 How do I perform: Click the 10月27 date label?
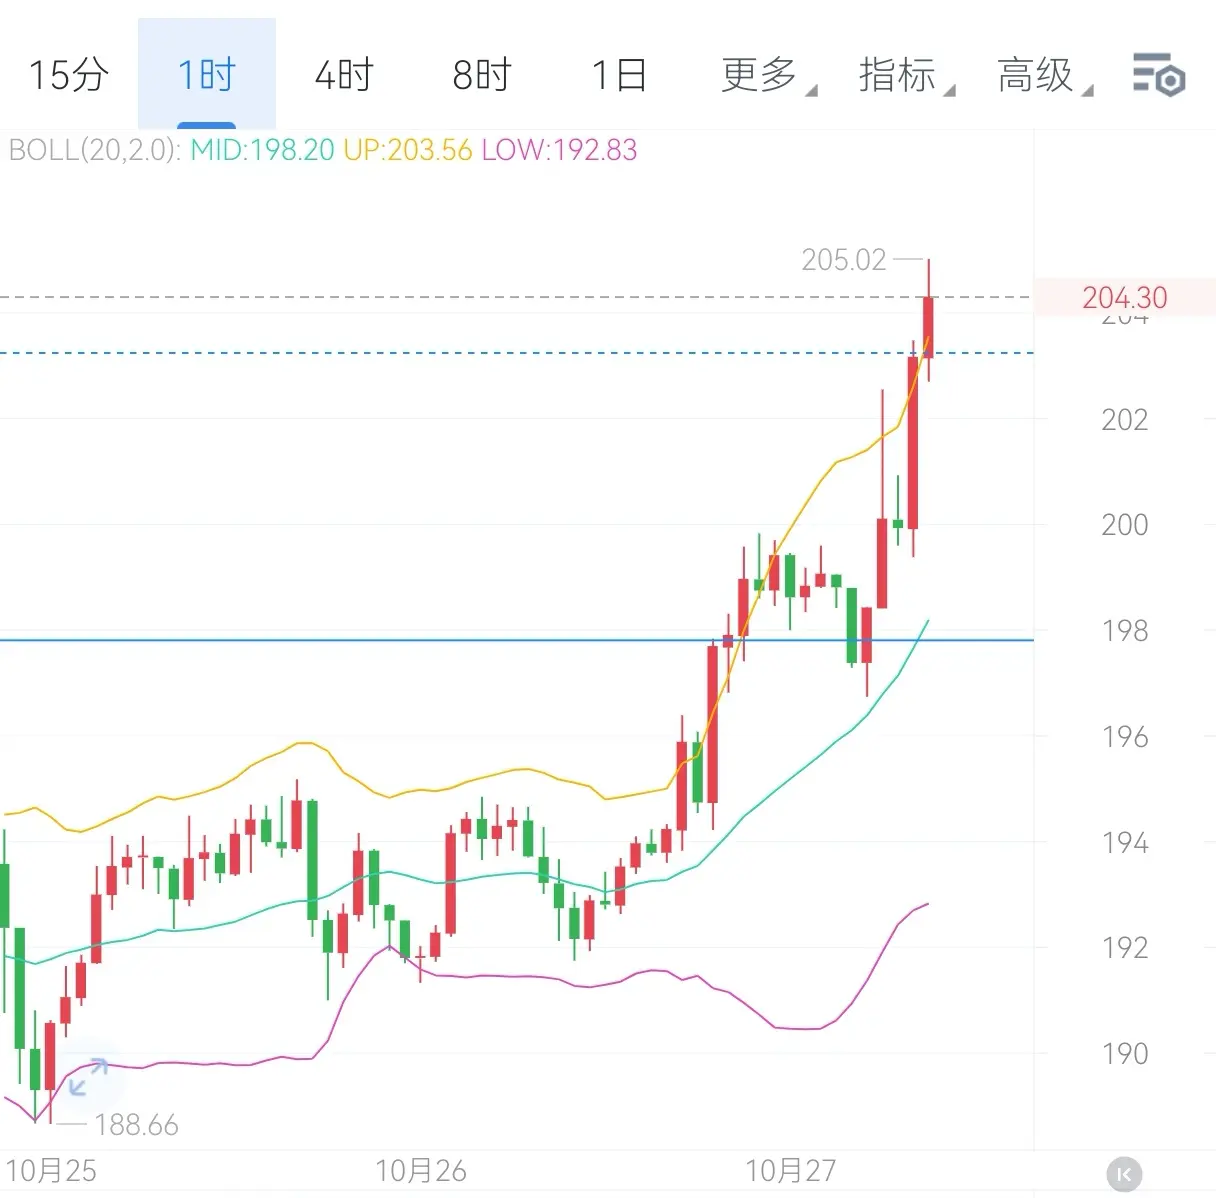click(791, 1170)
